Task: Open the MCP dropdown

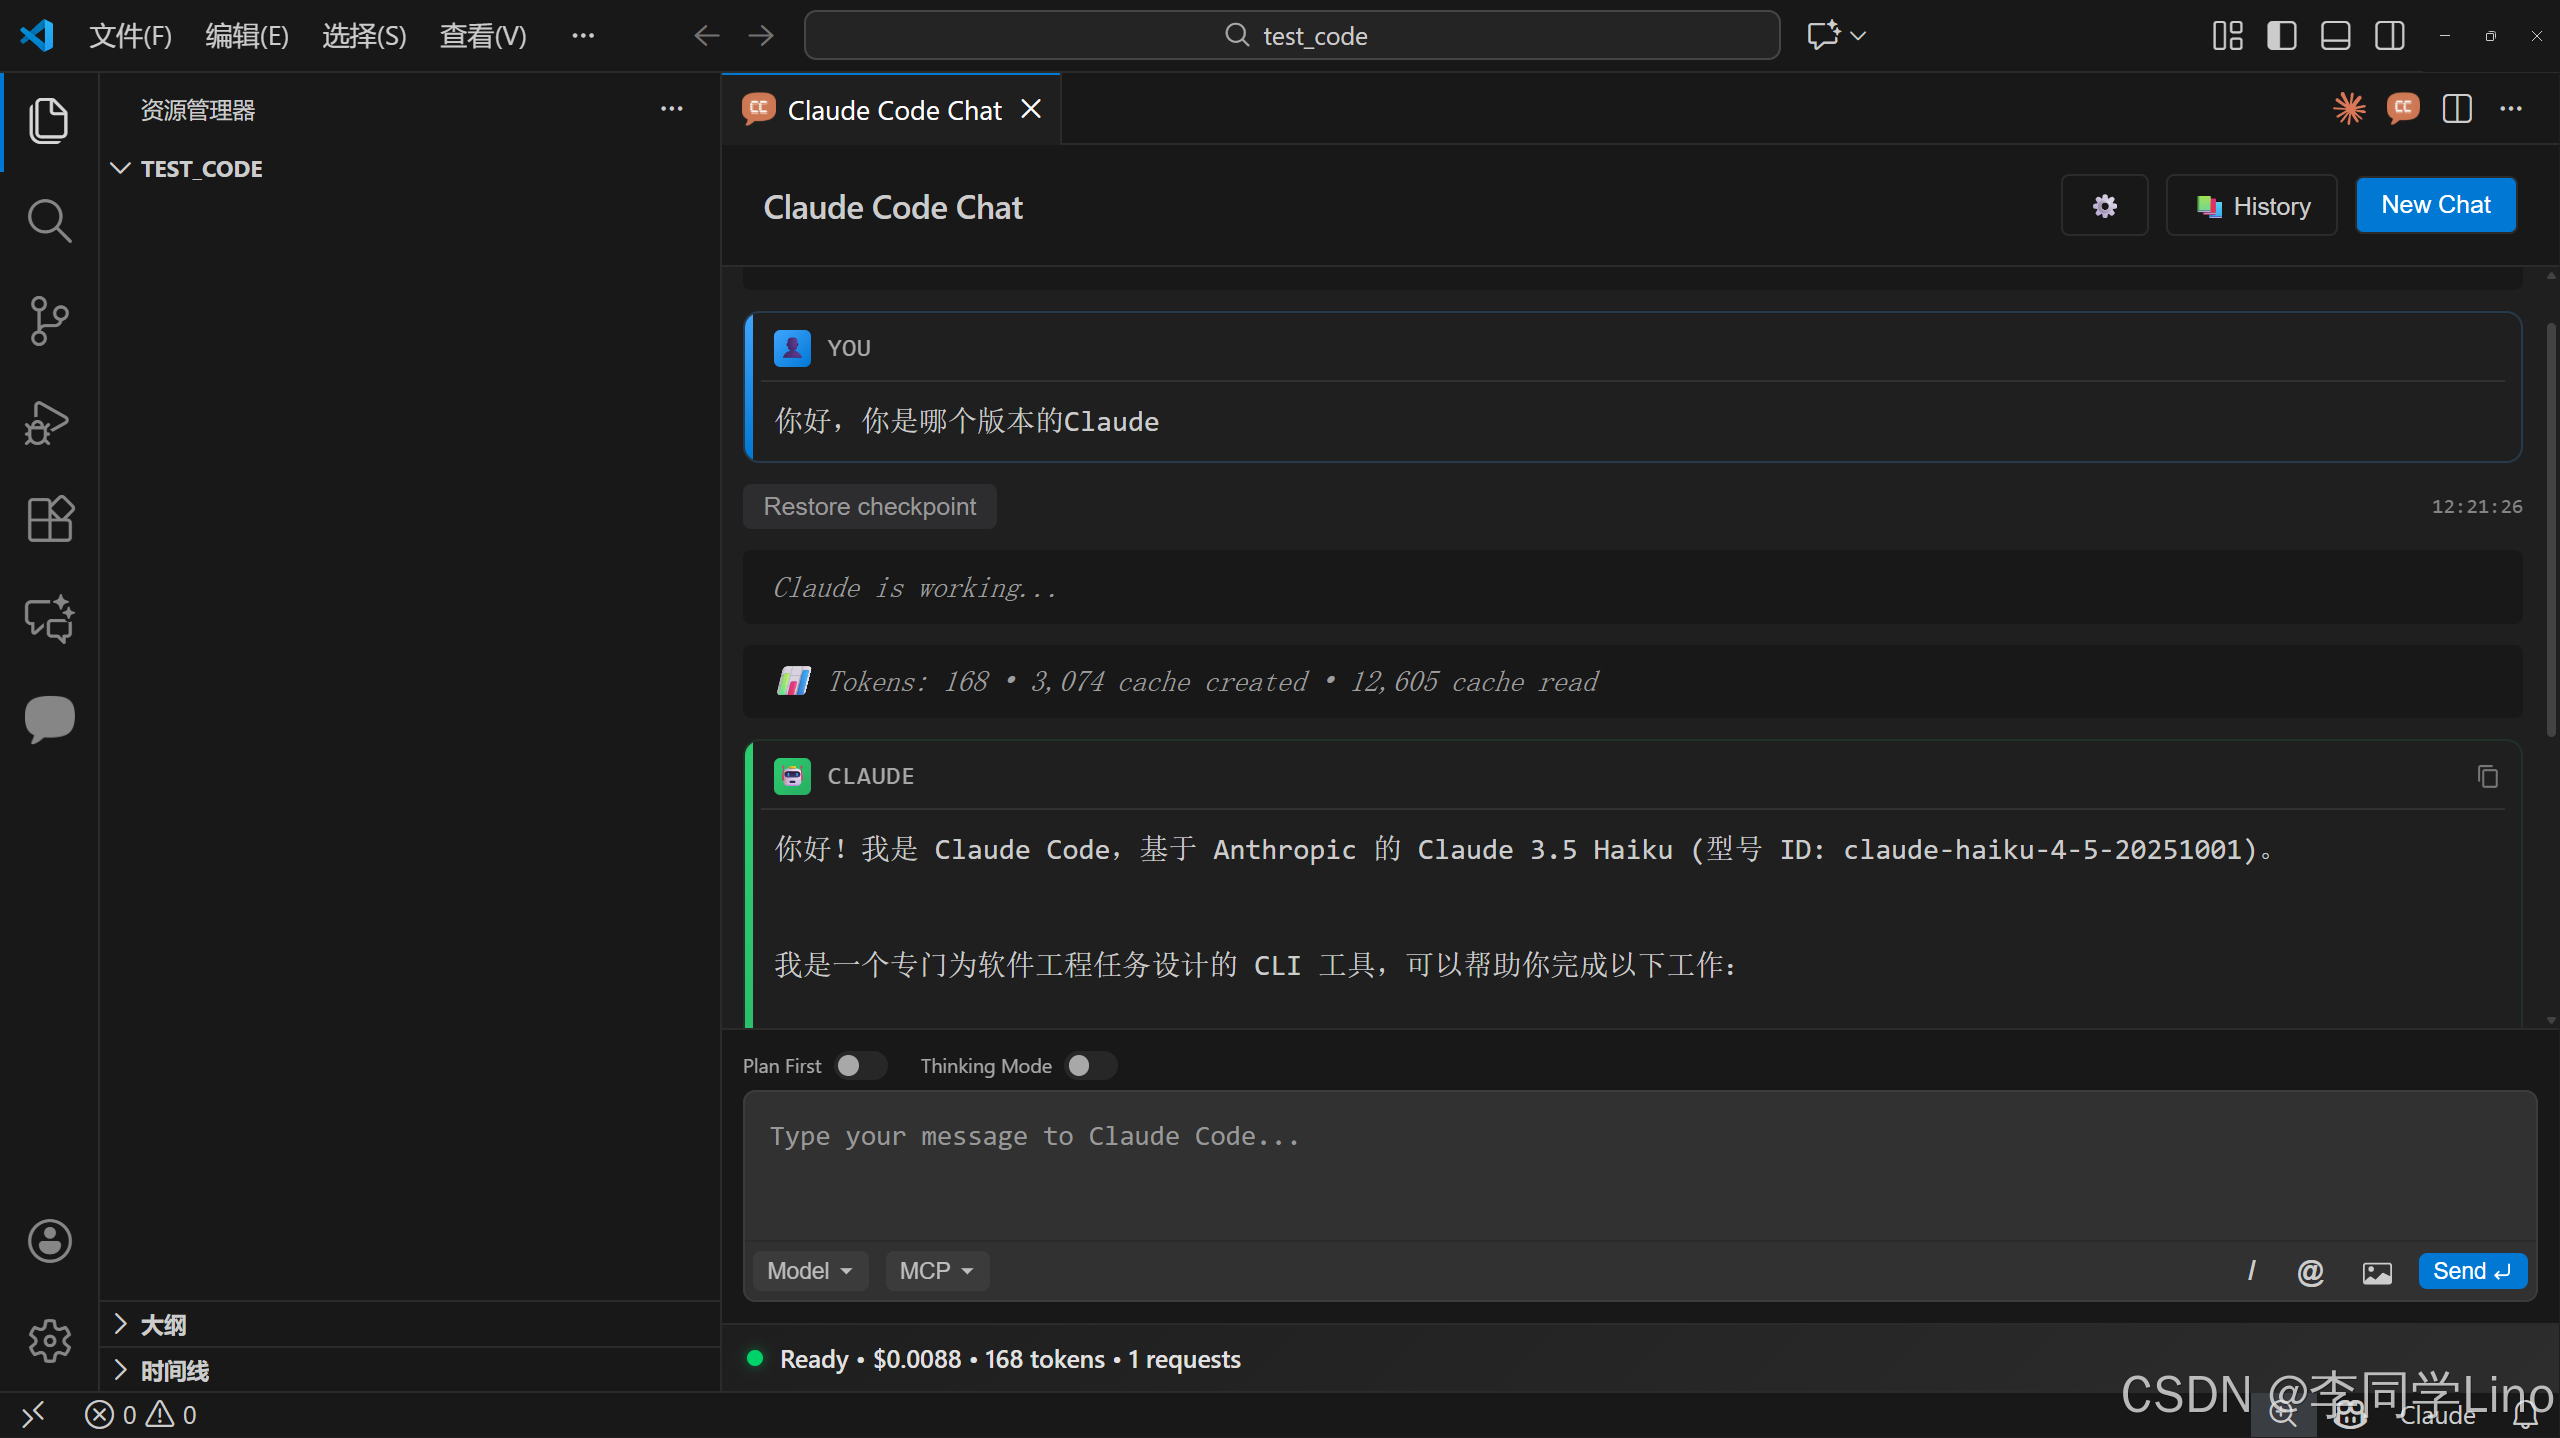Action: click(x=936, y=1271)
